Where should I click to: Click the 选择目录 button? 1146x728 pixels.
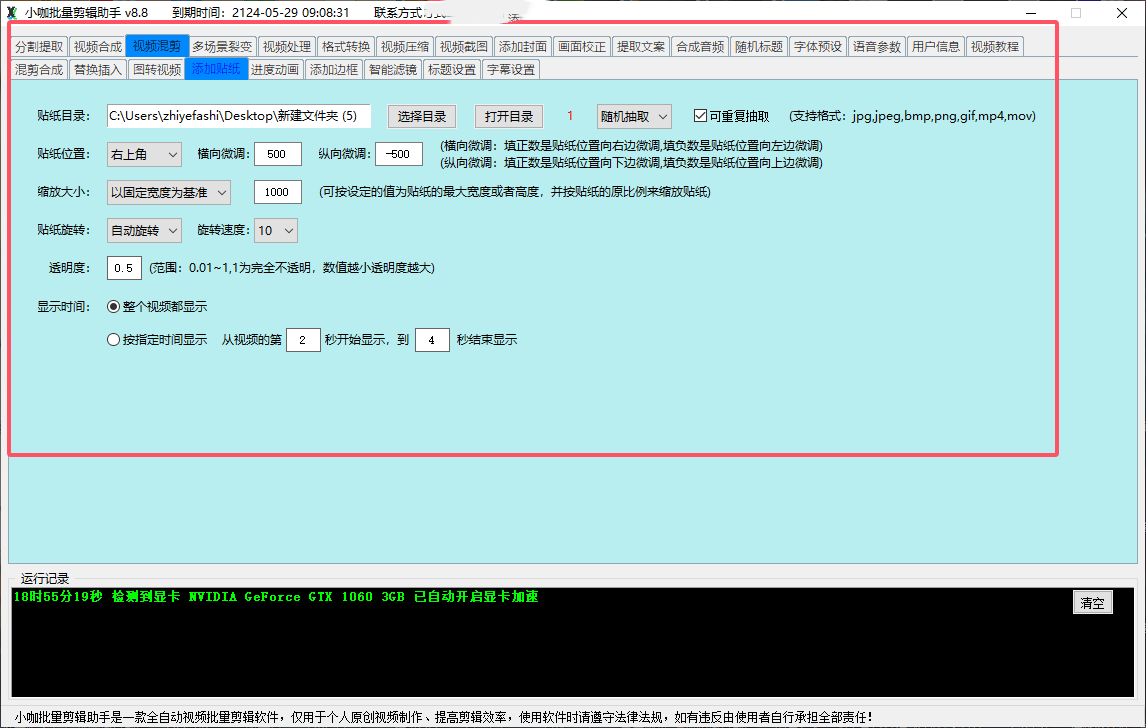coord(421,116)
